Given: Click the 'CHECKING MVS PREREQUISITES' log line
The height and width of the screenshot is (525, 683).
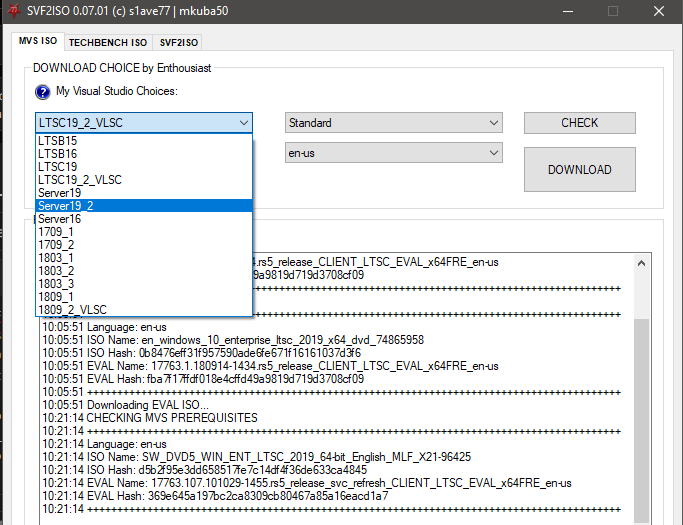Looking at the screenshot, I should tap(150, 418).
